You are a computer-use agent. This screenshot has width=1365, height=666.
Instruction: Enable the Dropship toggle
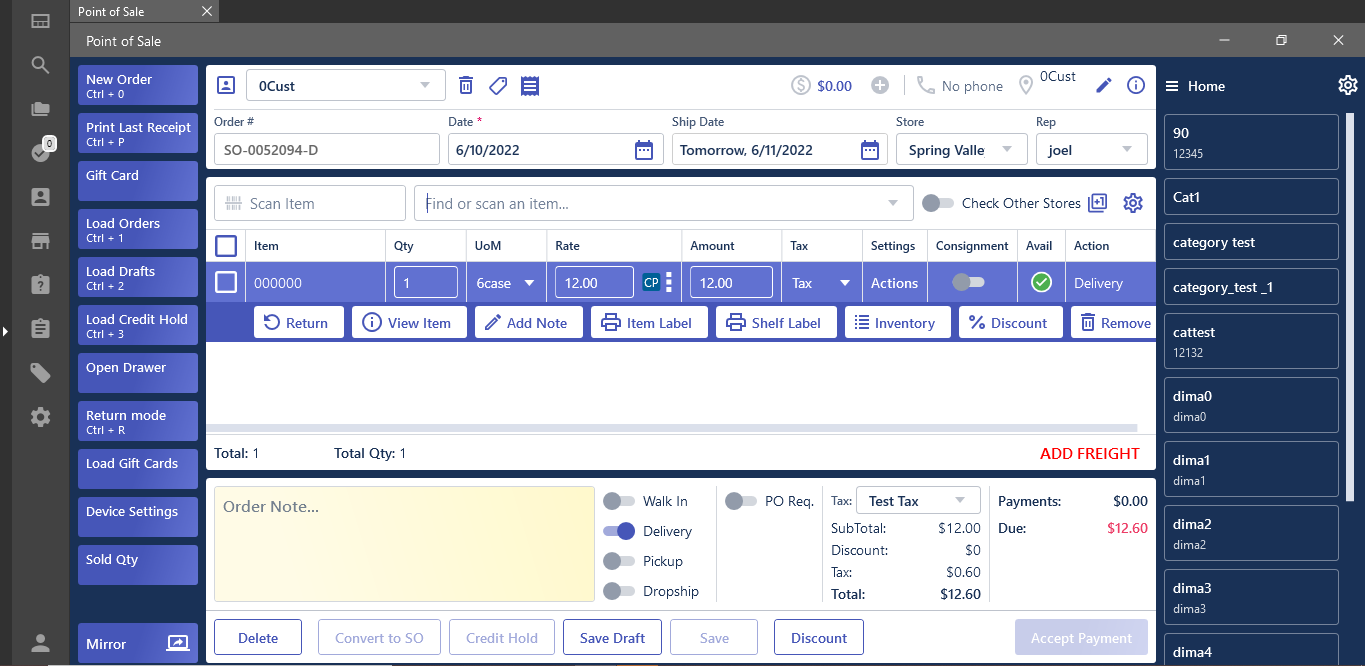[x=619, y=591]
